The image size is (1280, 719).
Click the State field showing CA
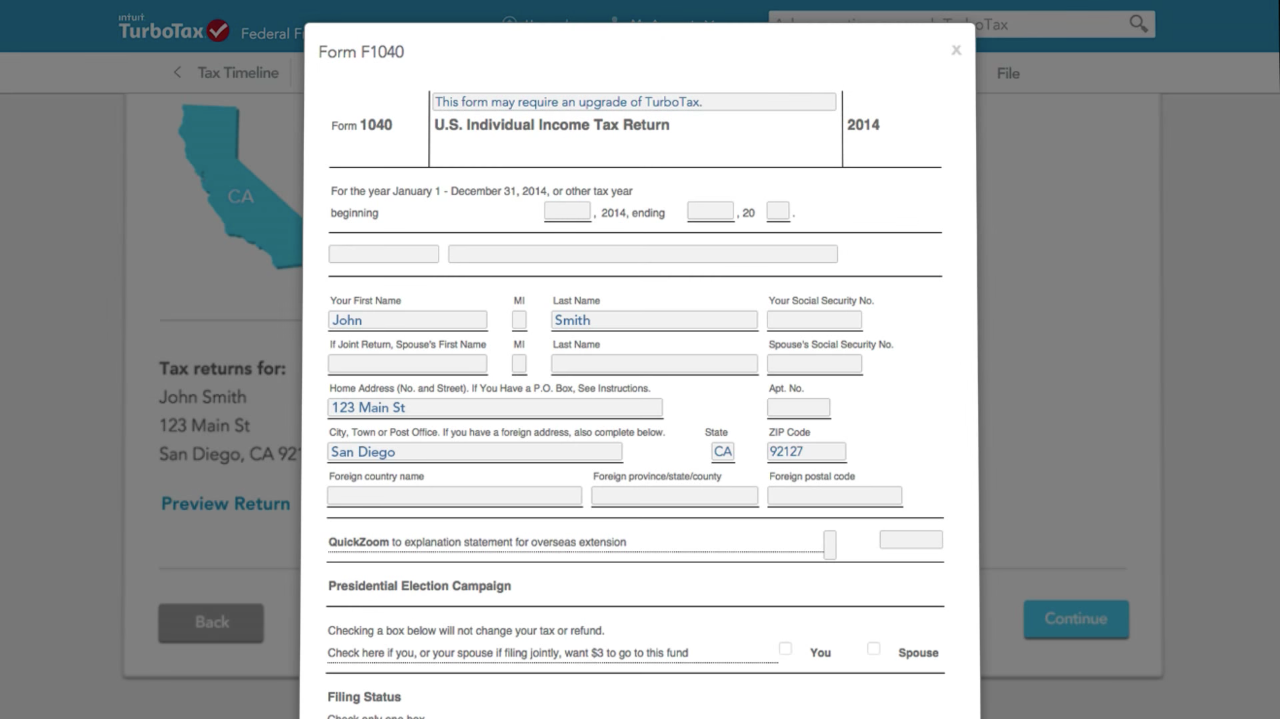[722, 451]
